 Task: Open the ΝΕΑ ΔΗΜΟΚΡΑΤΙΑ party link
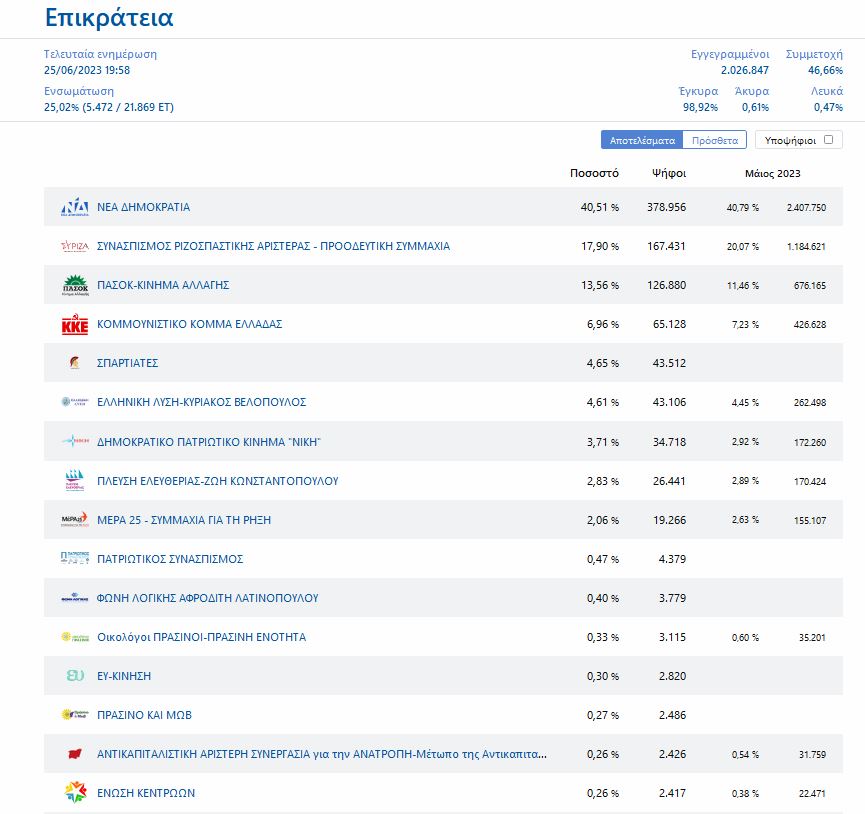pos(143,207)
